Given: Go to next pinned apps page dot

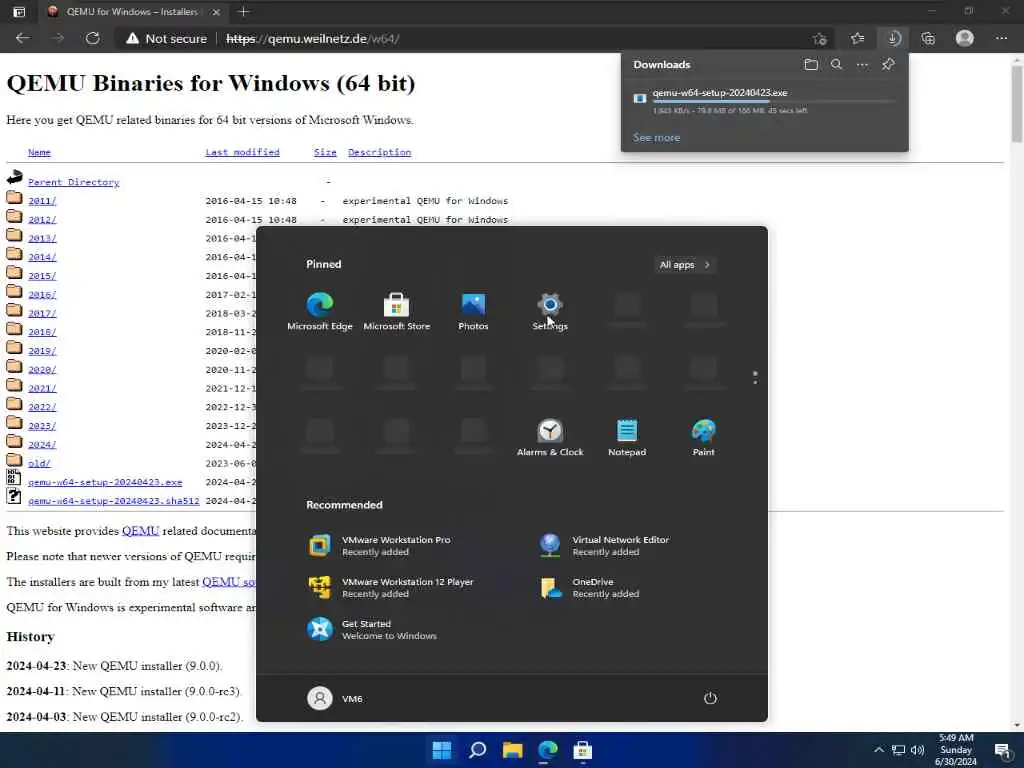Looking at the screenshot, I should (x=755, y=382).
